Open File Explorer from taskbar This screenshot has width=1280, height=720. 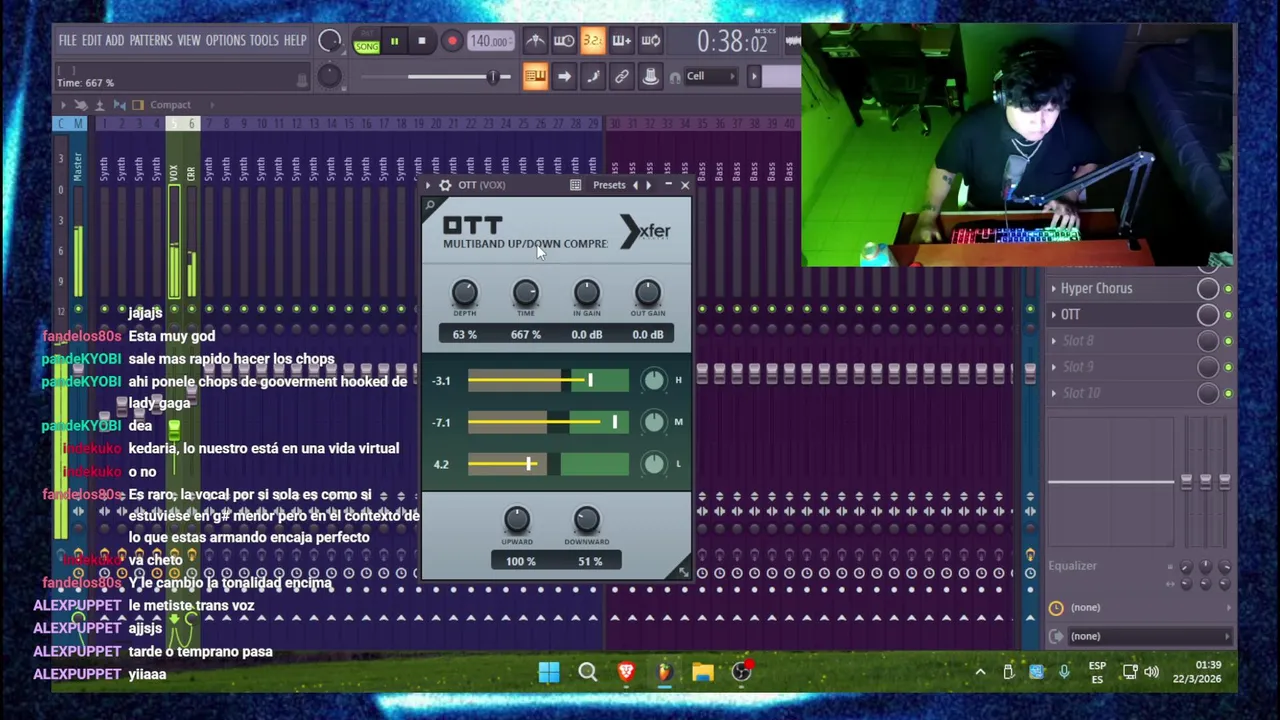coord(703,673)
